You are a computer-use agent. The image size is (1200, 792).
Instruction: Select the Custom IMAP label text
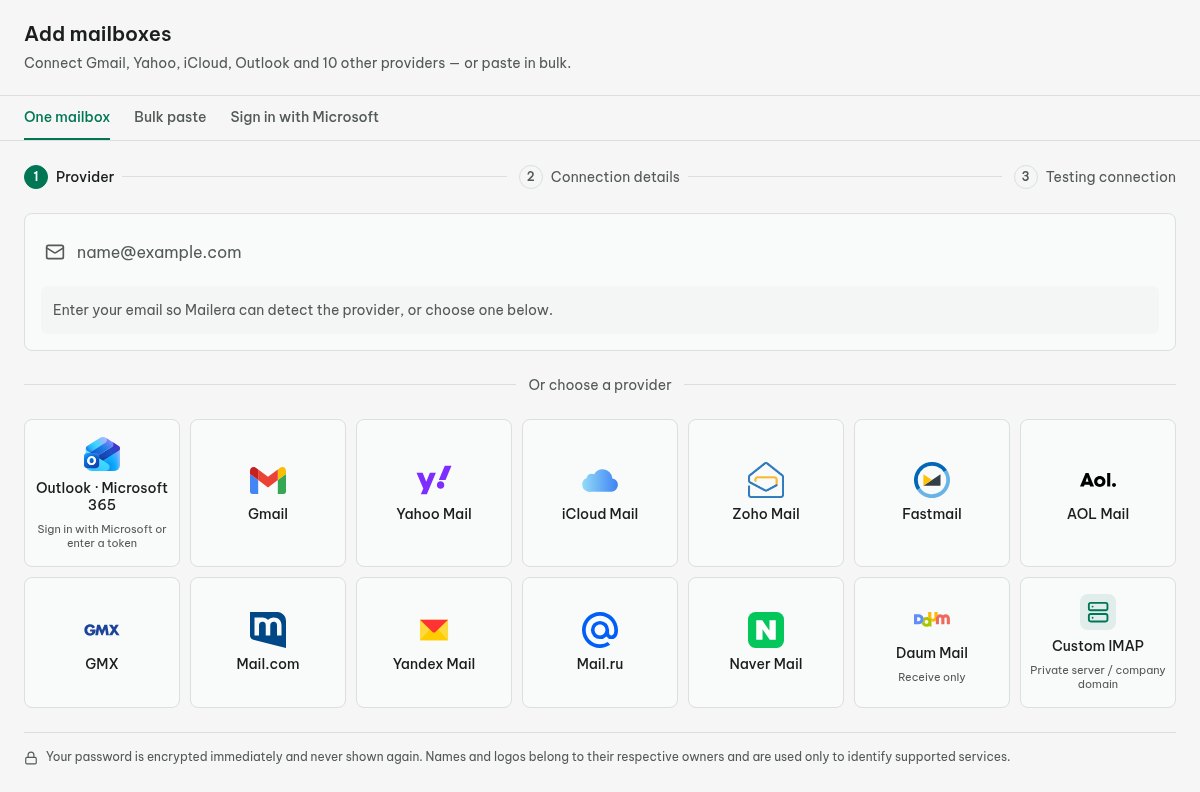(1098, 646)
